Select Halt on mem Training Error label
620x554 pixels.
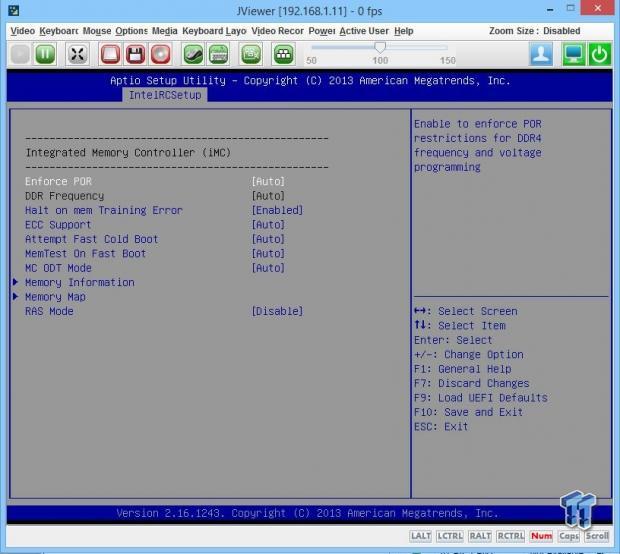point(104,210)
